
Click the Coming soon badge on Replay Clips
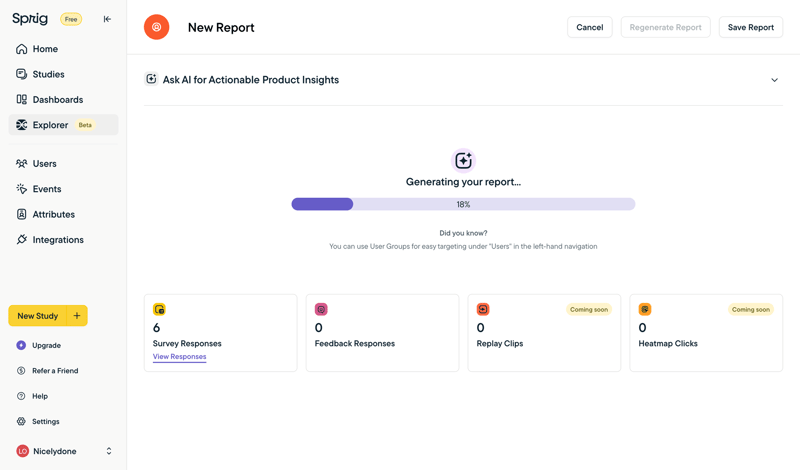point(589,309)
